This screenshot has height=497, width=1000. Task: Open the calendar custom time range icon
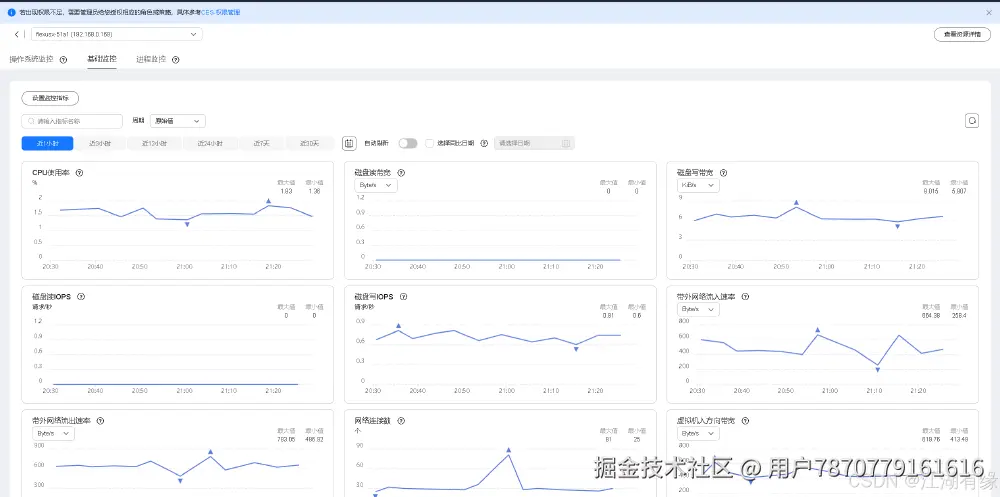pos(349,144)
